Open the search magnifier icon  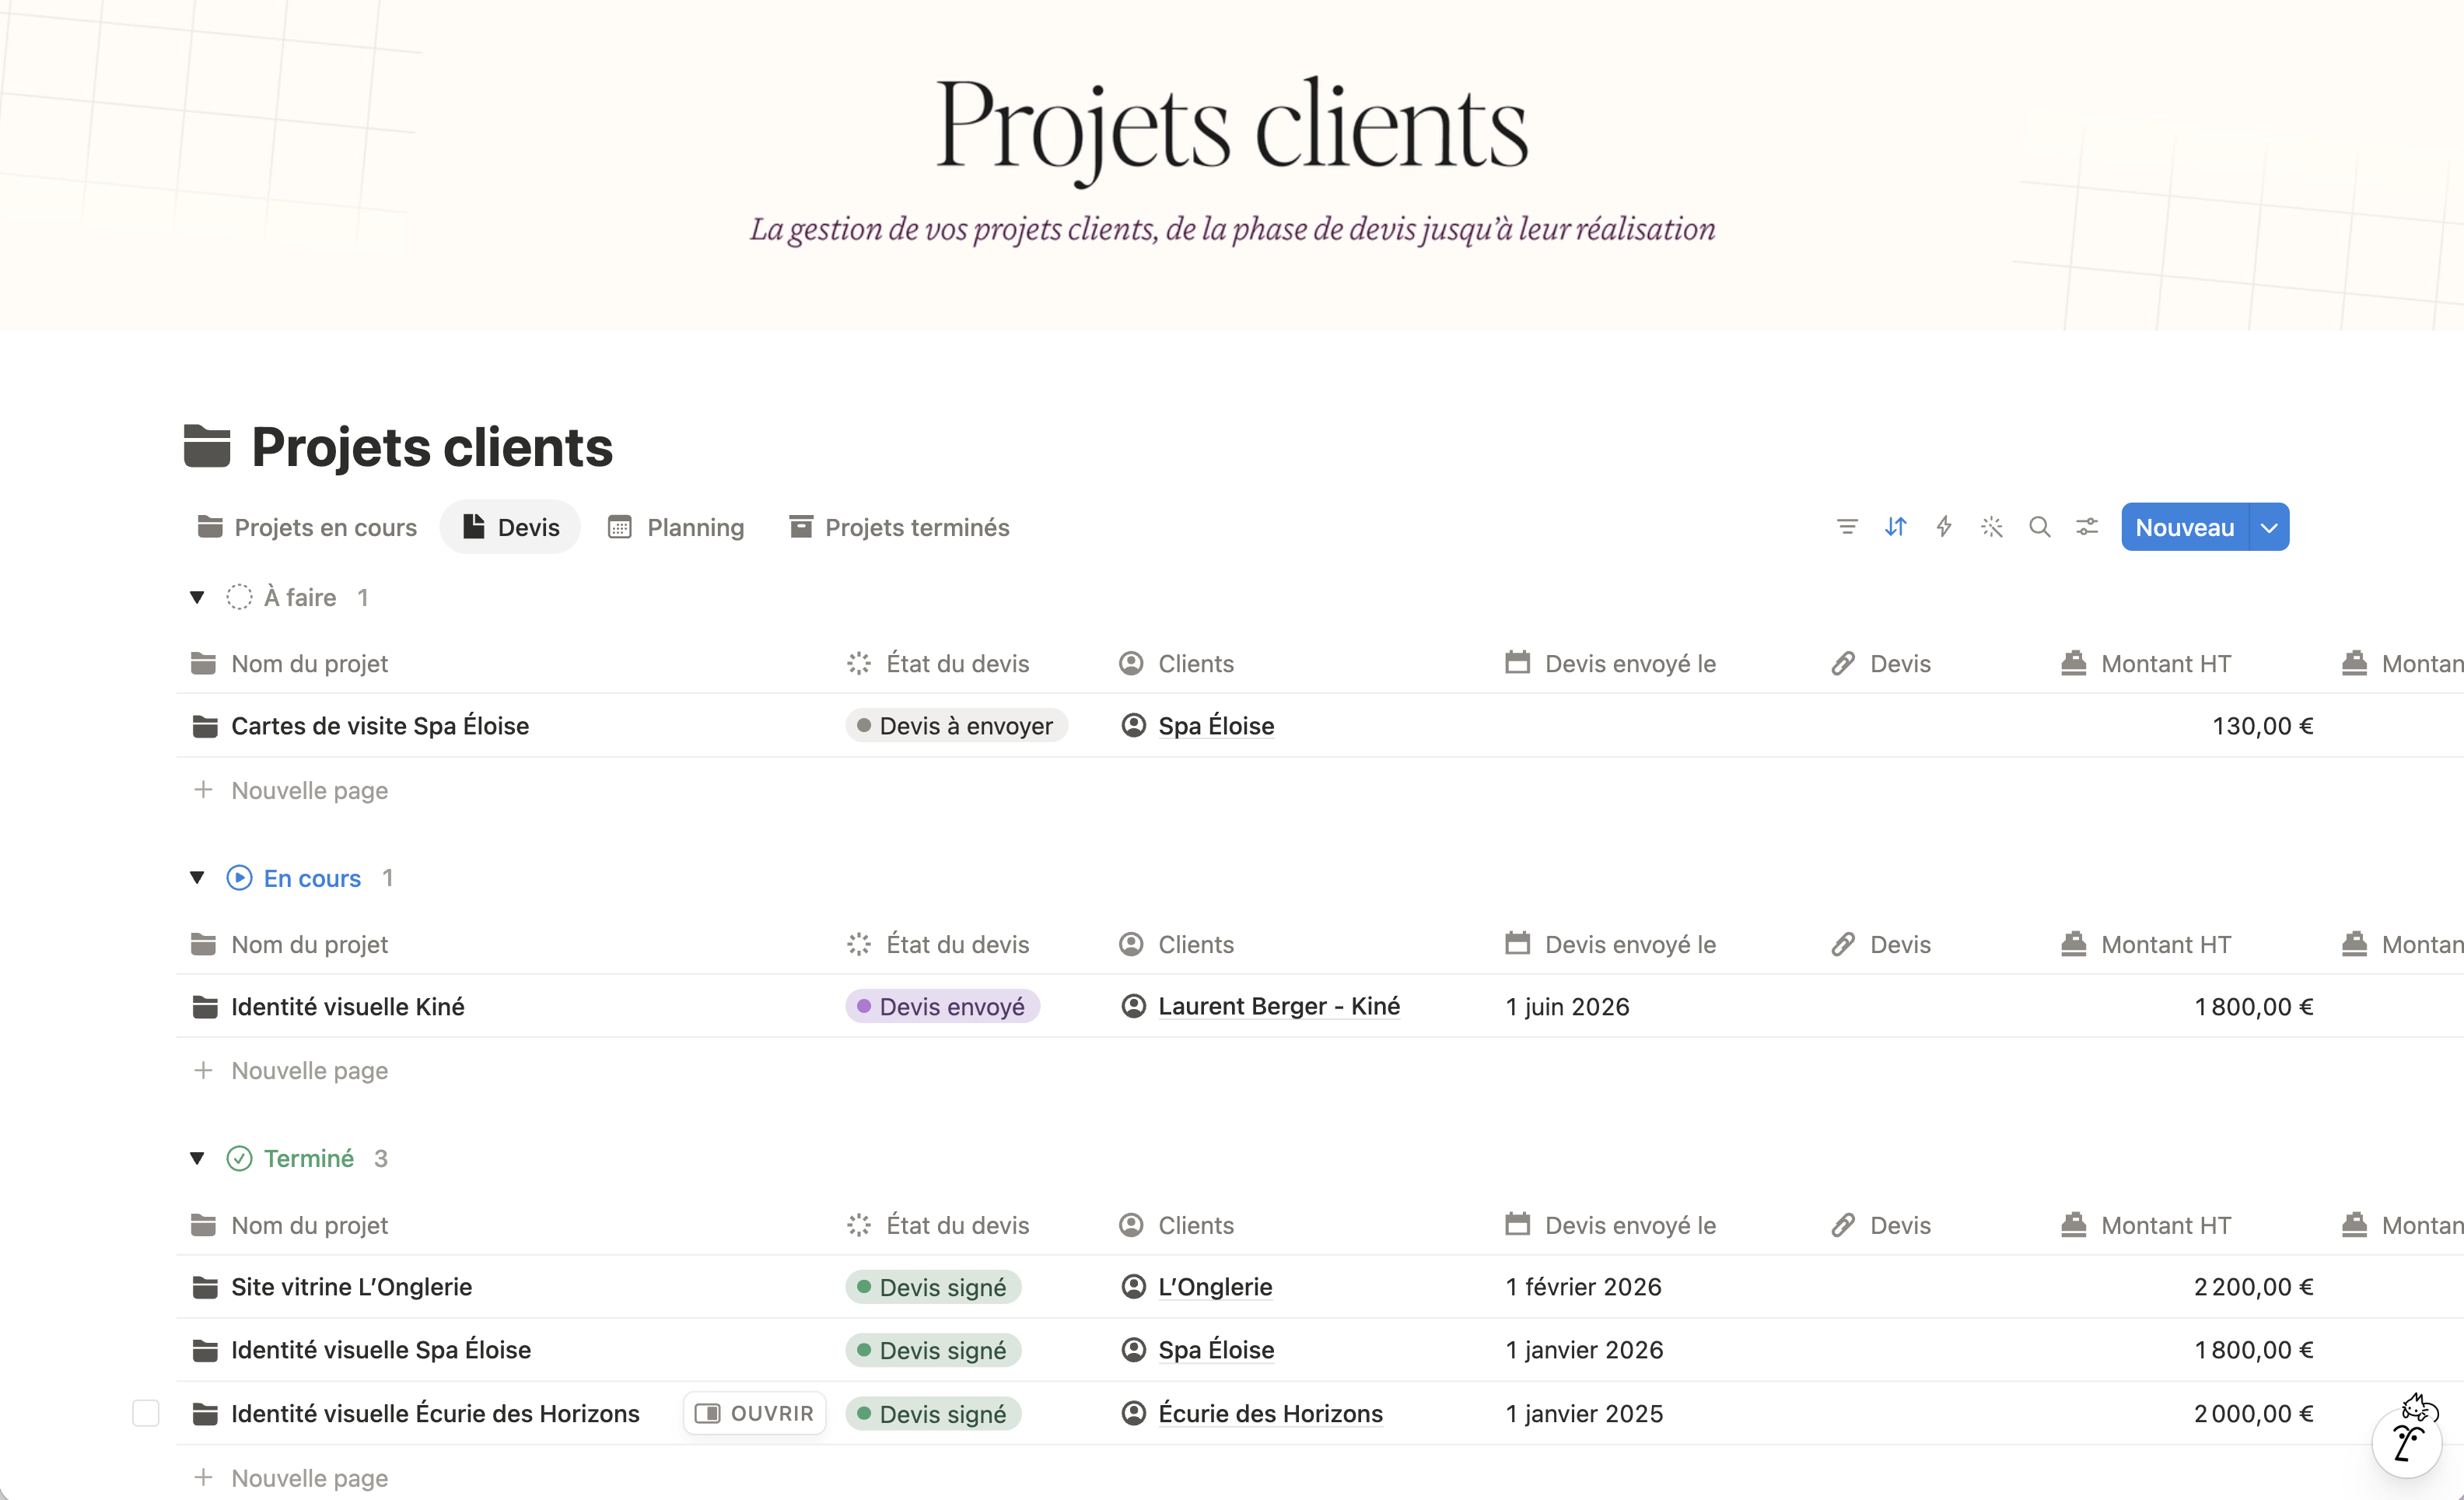pyautogui.click(x=2039, y=527)
